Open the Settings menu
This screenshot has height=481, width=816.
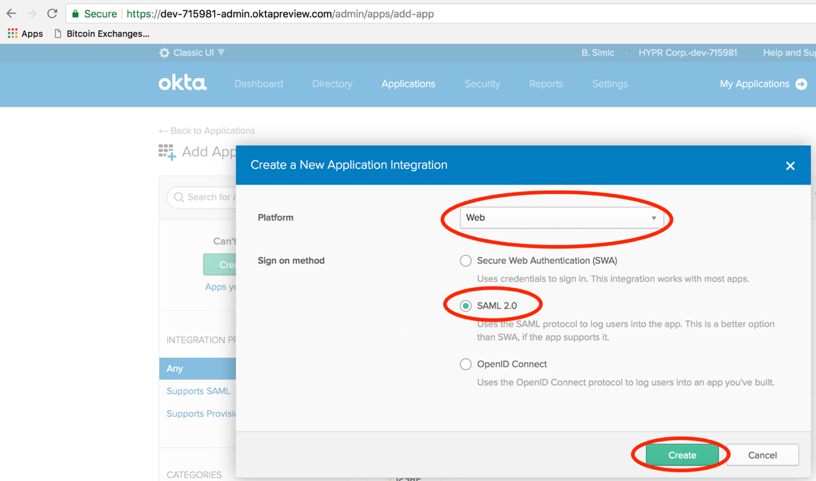click(x=610, y=84)
